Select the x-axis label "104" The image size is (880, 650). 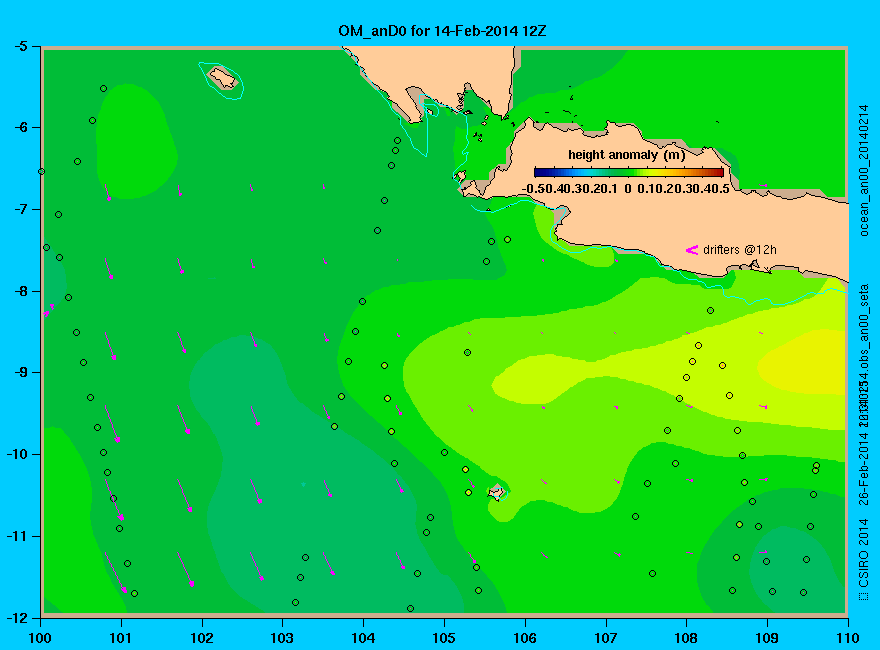pos(363,638)
